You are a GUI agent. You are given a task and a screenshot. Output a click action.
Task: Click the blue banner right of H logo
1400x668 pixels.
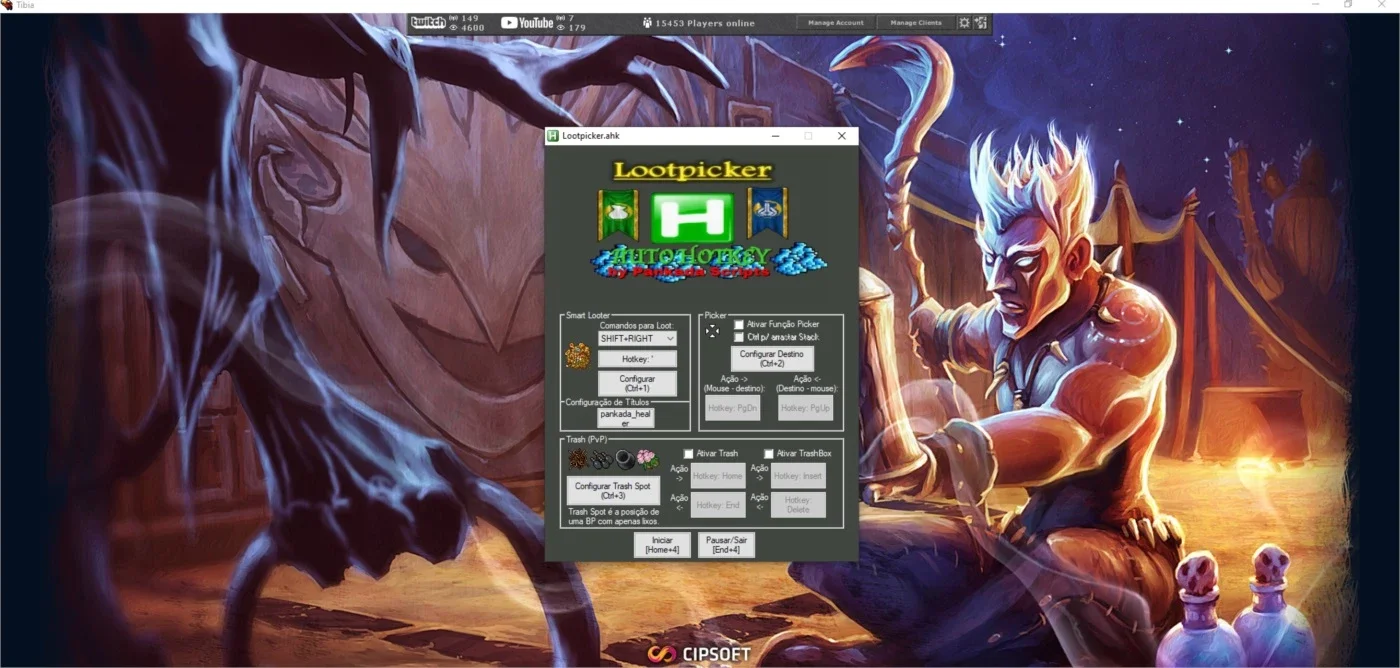pyautogui.click(x=767, y=212)
